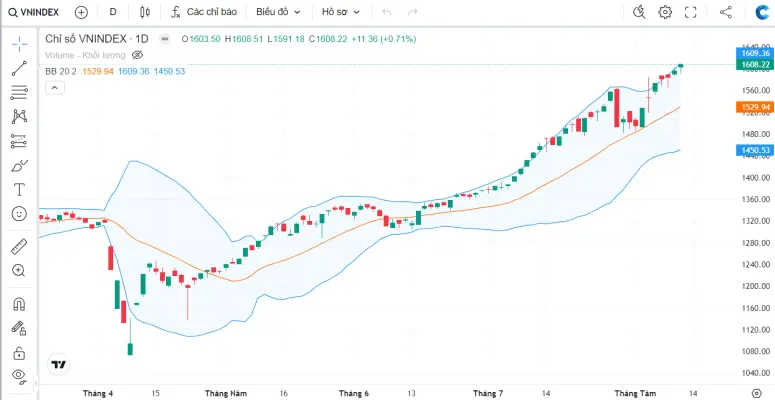The image size is (775, 400).
Task: Select the text annotation tool
Action: [x=19, y=189]
